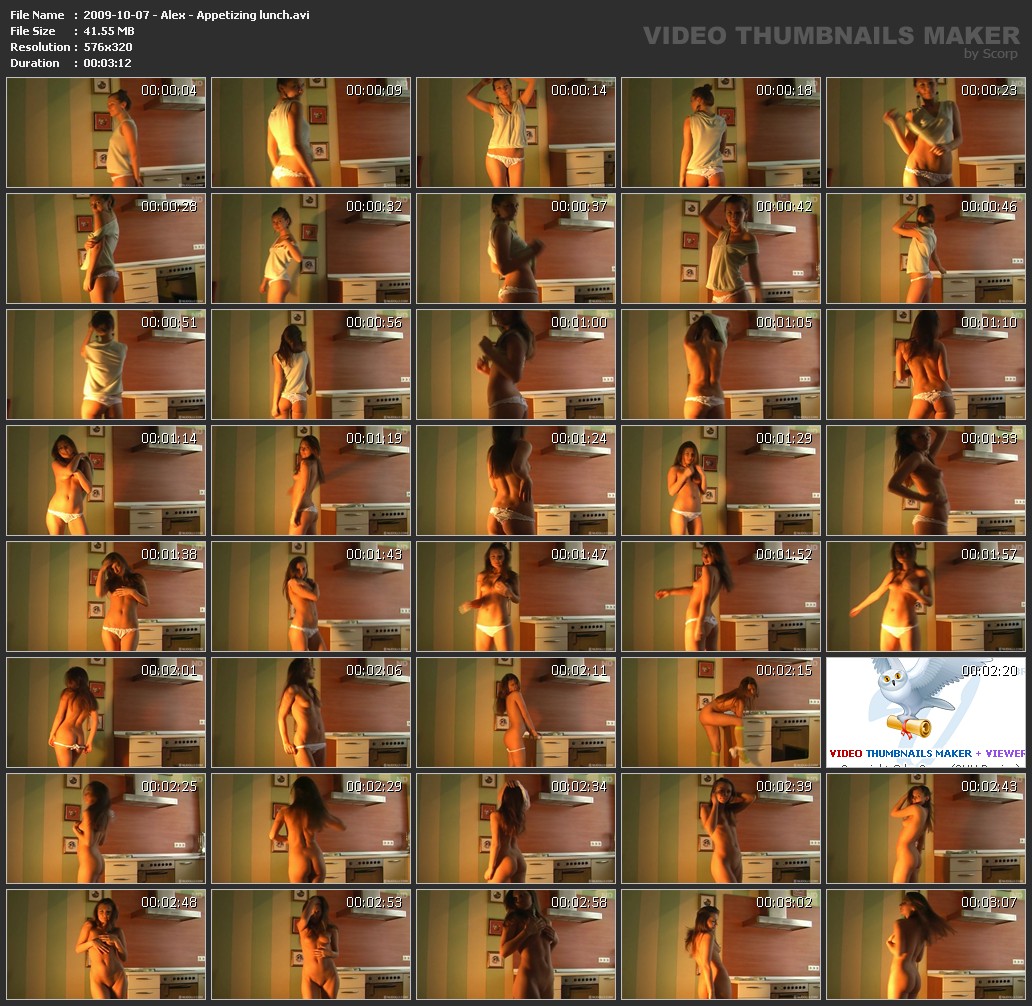Click the thumbnail stamped 00:02:34
1032x1006 pixels.
click(x=516, y=829)
